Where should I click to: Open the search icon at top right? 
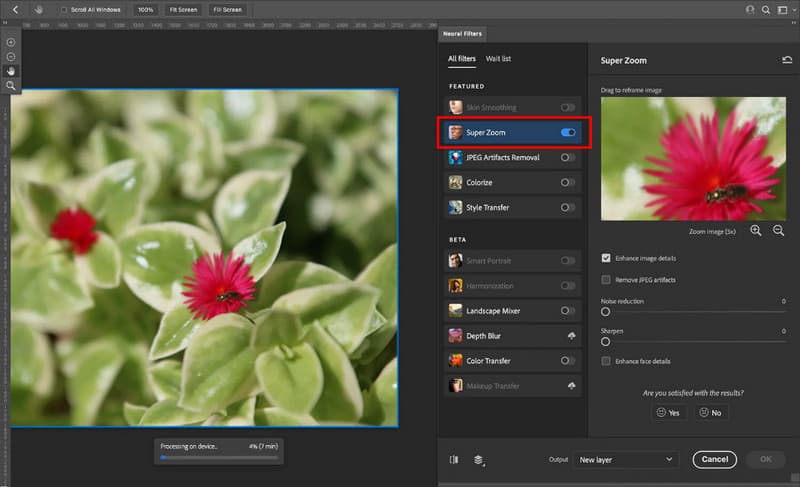766,10
